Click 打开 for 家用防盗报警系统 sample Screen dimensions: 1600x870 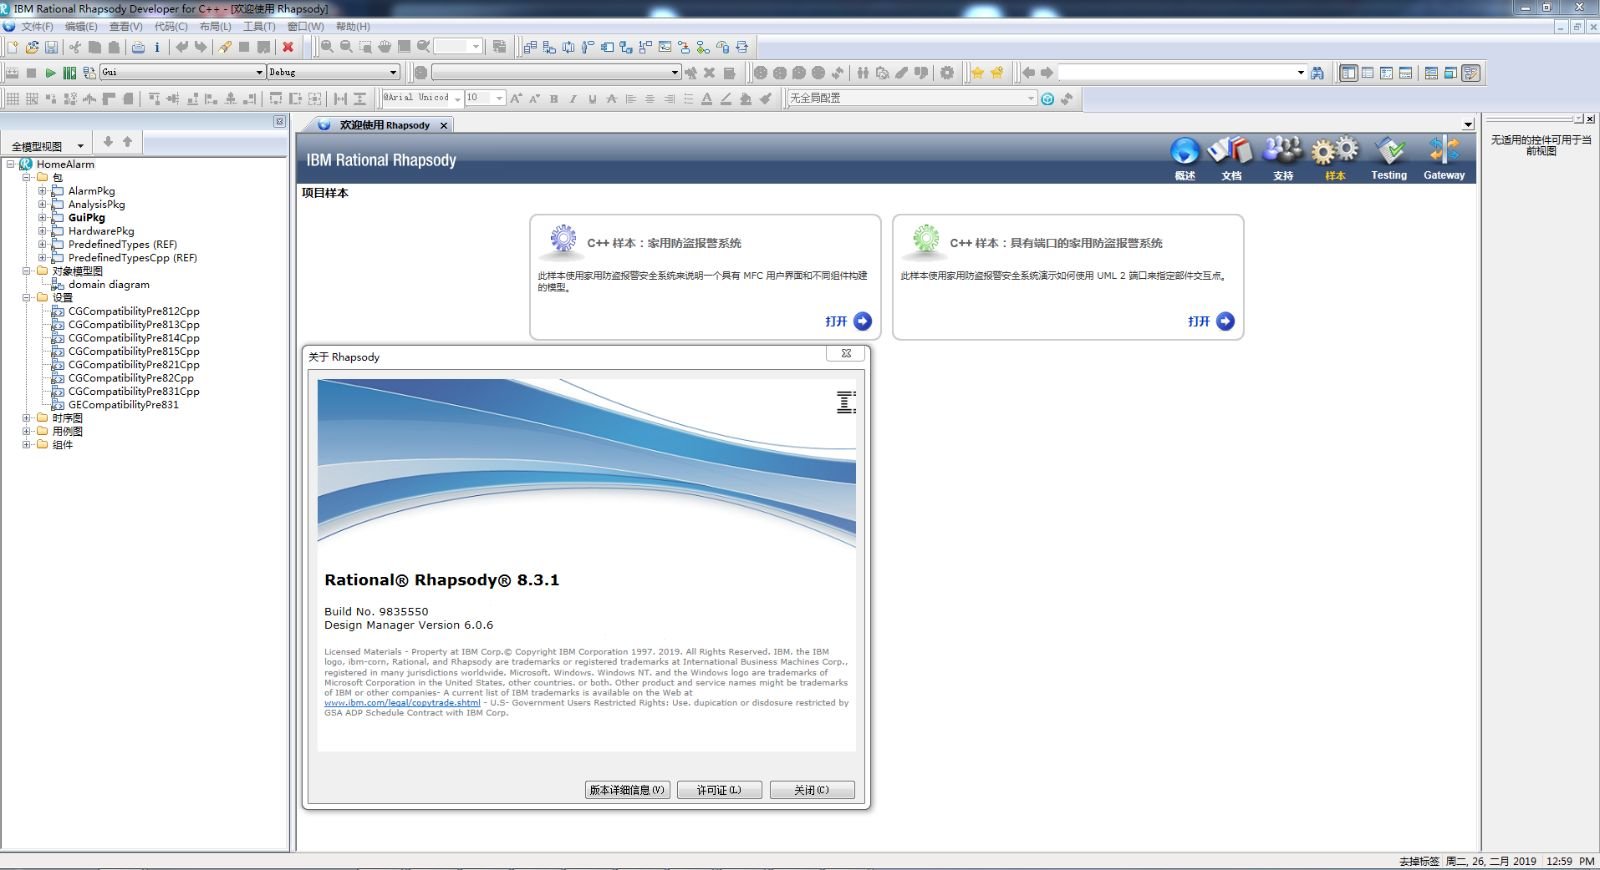(849, 321)
